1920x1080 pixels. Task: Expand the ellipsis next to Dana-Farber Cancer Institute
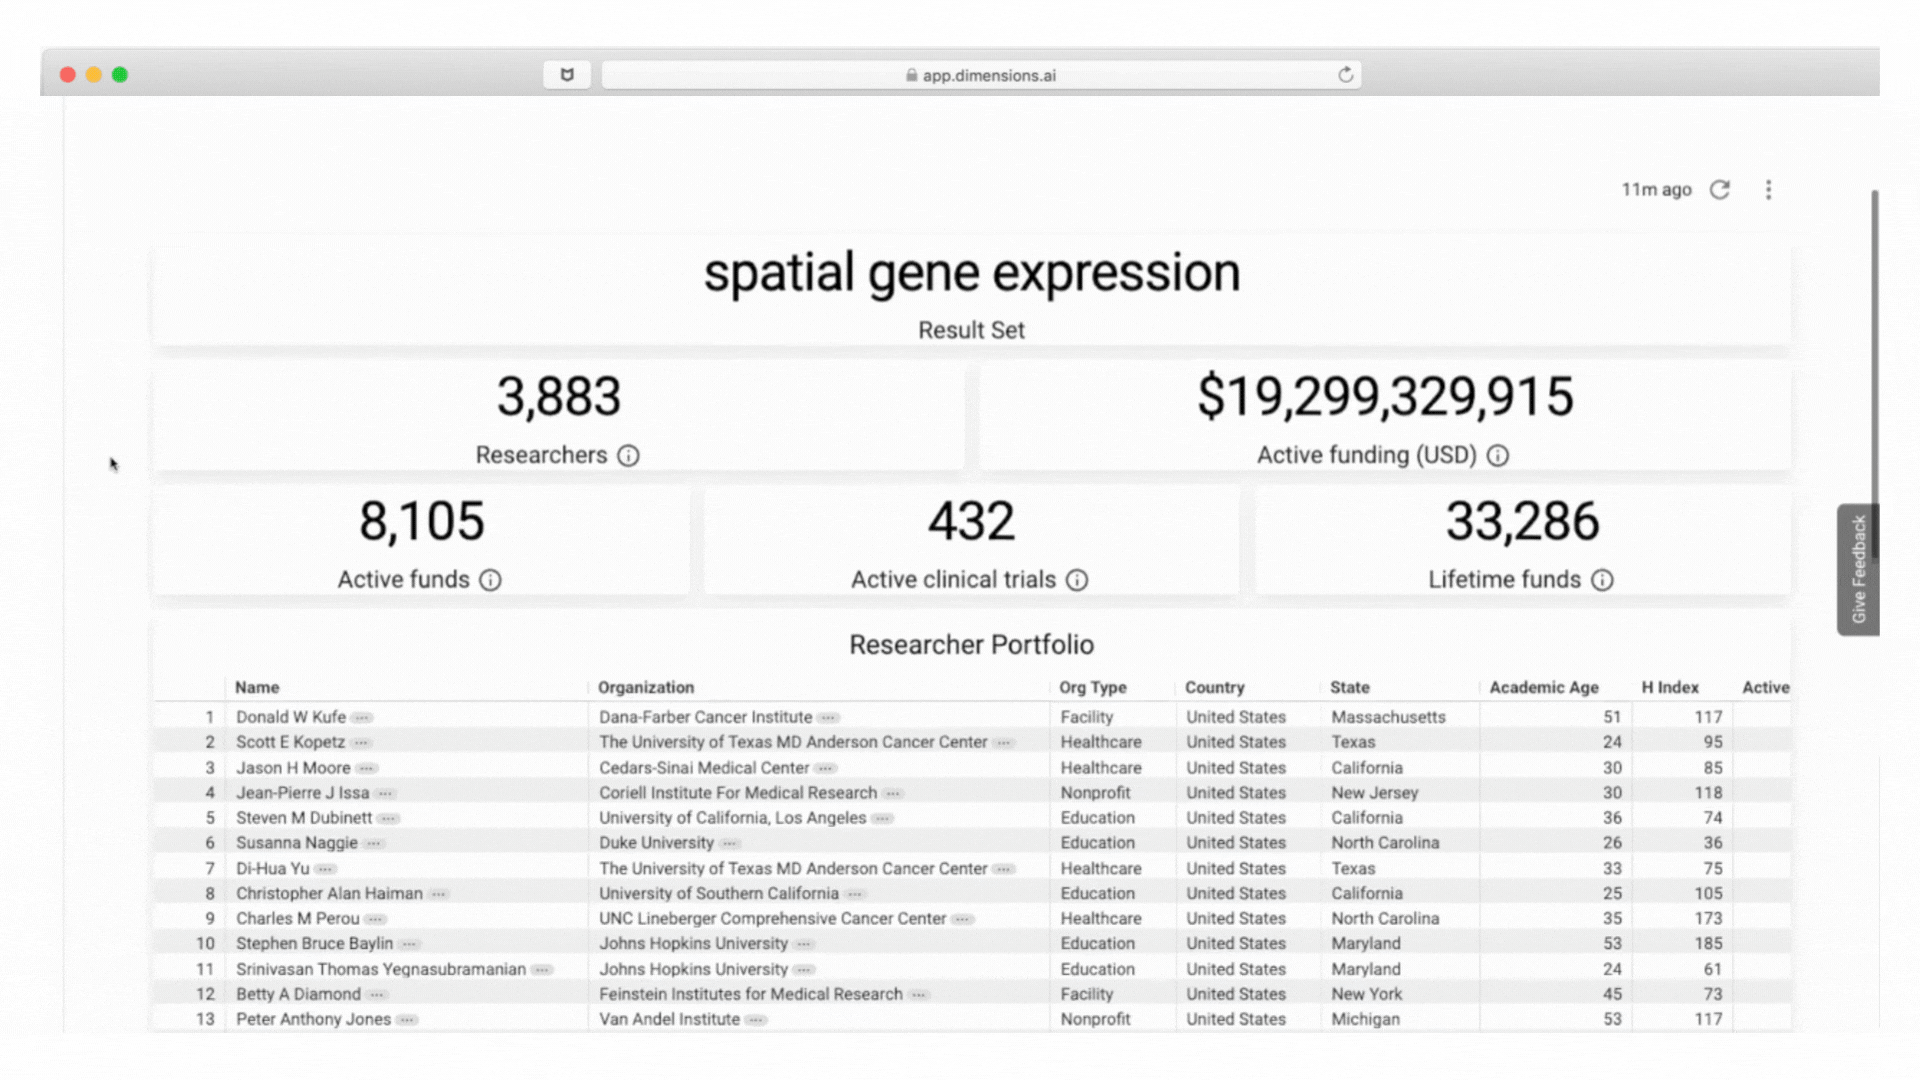coord(828,718)
